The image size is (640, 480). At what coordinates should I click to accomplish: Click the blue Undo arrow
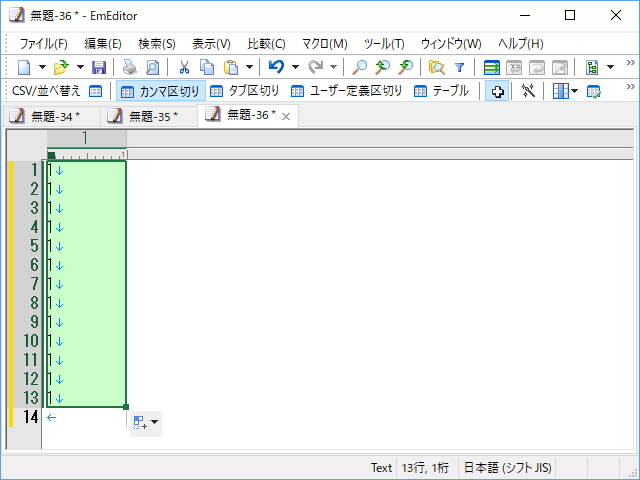pos(276,67)
